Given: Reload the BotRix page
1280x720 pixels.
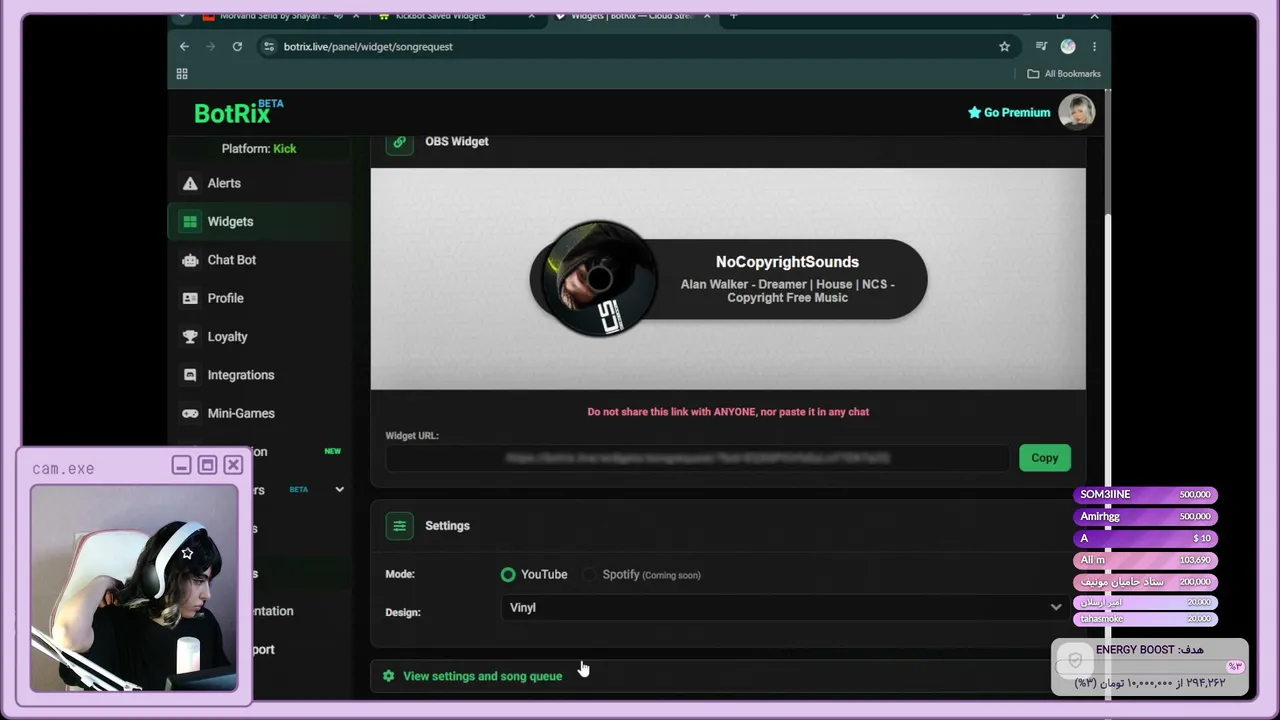Looking at the screenshot, I should [x=237, y=47].
